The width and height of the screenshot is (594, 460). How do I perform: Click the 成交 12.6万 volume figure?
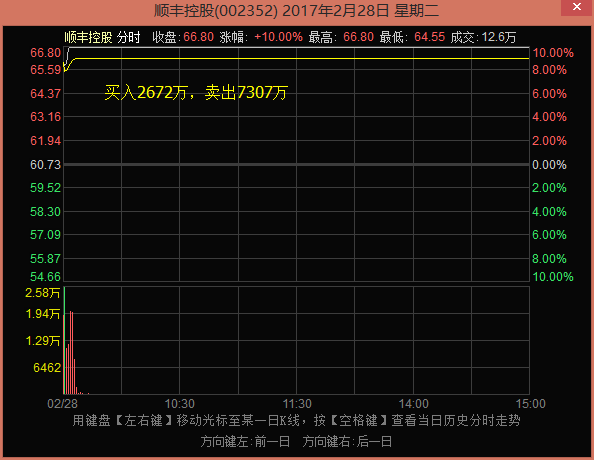pyautogui.click(x=499, y=37)
